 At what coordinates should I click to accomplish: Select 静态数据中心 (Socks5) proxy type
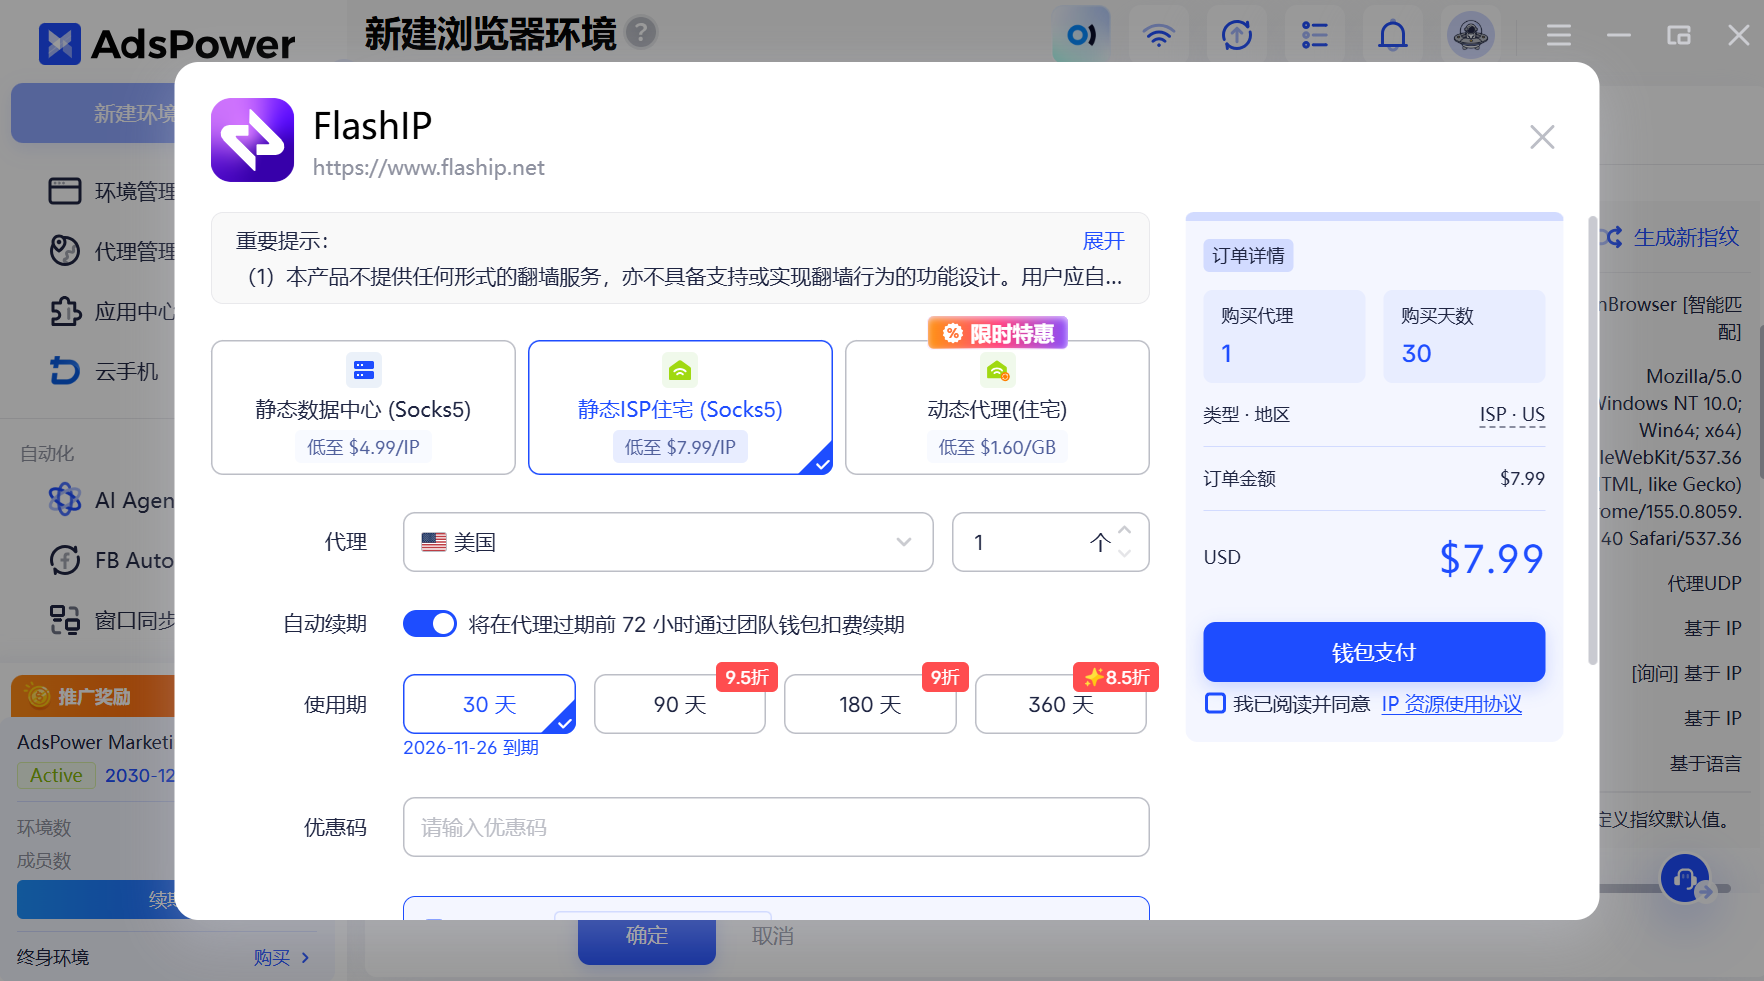point(363,407)
